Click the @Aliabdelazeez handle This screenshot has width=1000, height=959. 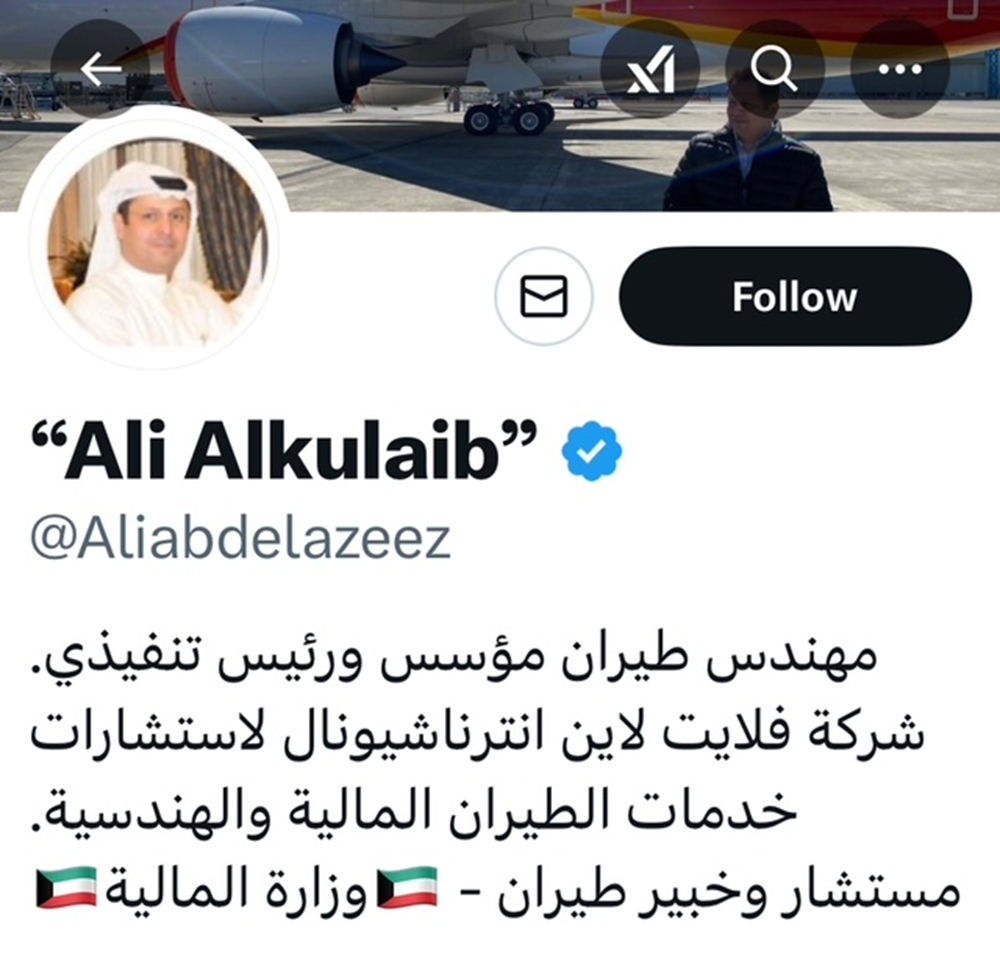point(241,540)
